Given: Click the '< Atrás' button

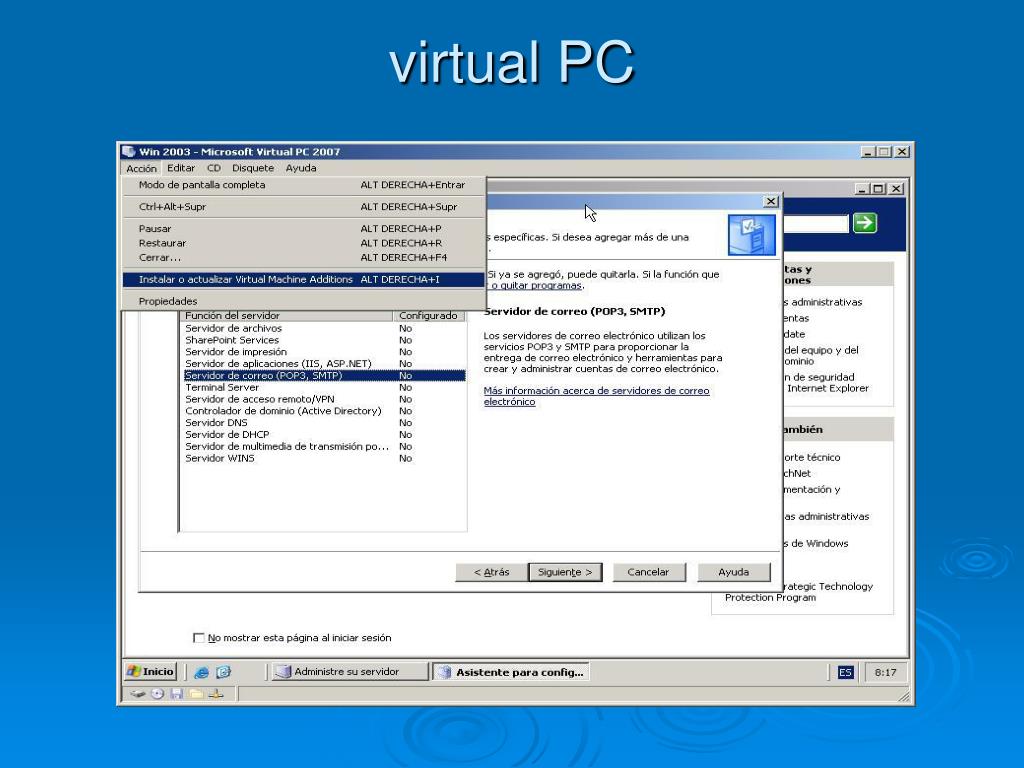Looking at the screenshot, I should coord(491,572).
